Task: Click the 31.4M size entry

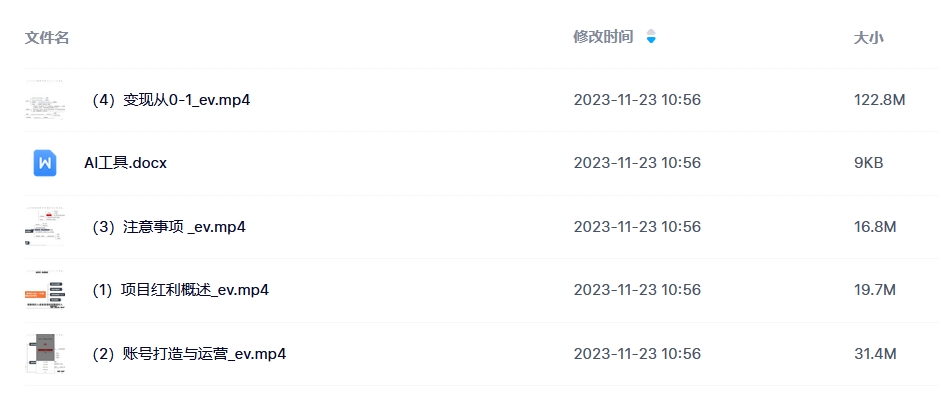Action: point(875,354)
